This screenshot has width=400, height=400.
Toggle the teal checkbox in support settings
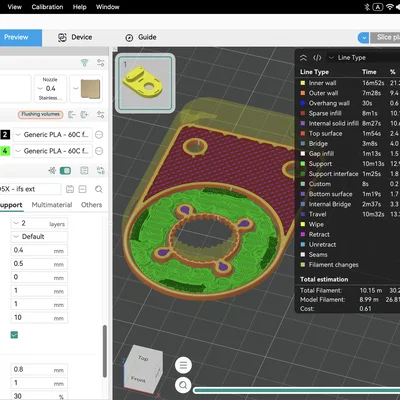[x=14, y=335]
